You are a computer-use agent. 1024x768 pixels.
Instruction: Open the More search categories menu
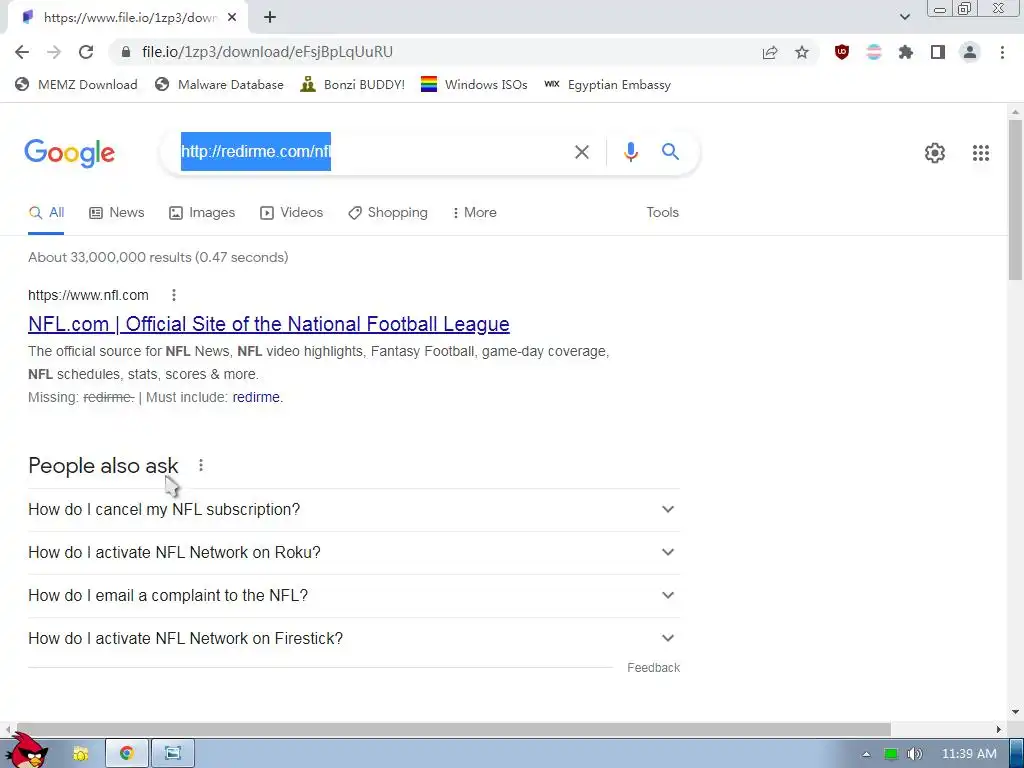coord(475,213)
